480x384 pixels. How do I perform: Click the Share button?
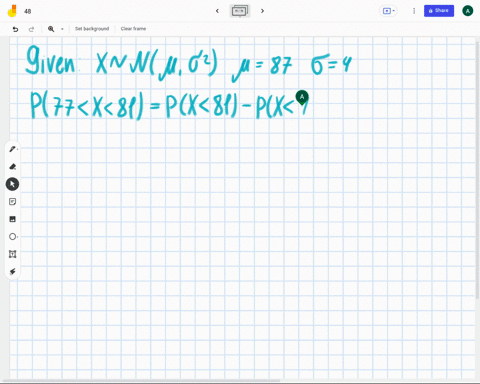point(439,11)
